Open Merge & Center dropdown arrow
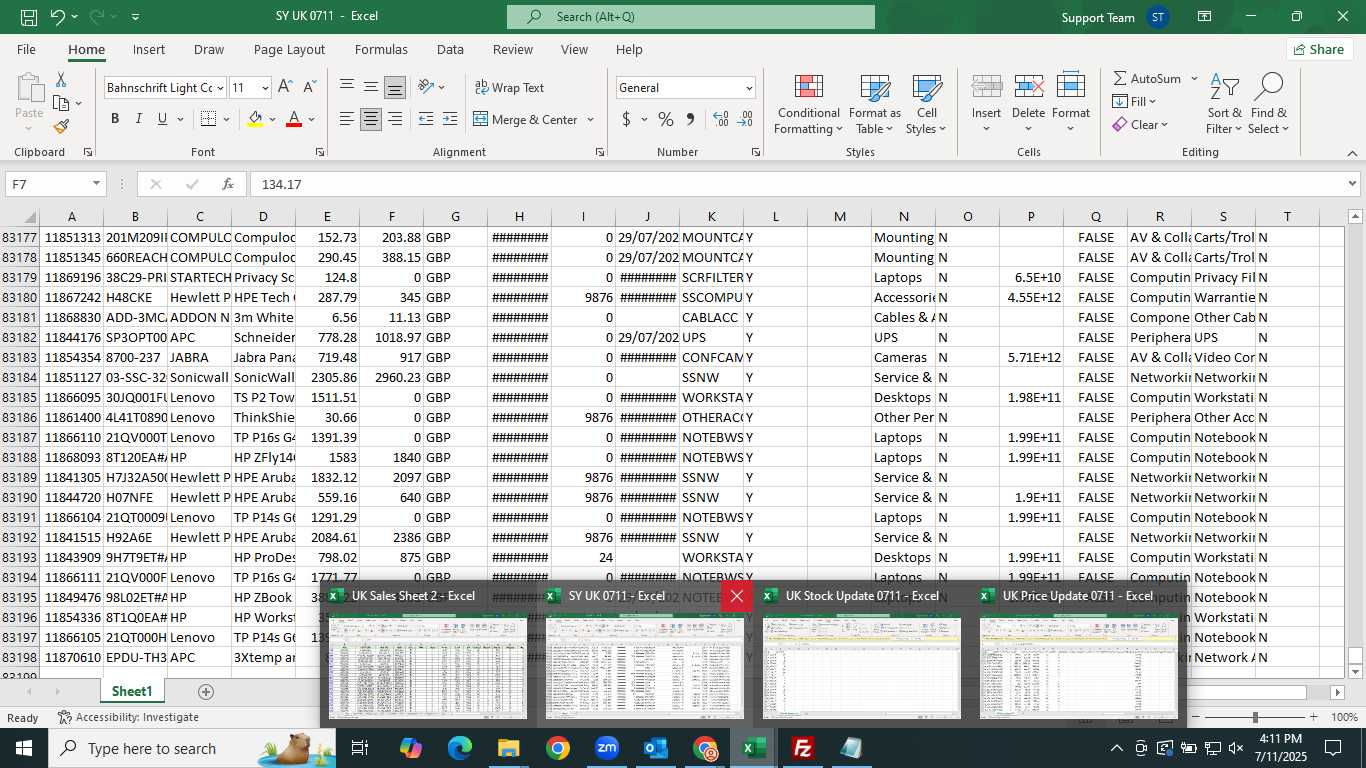The width and height of the screenshot is (1366, 768). point(590,120)
